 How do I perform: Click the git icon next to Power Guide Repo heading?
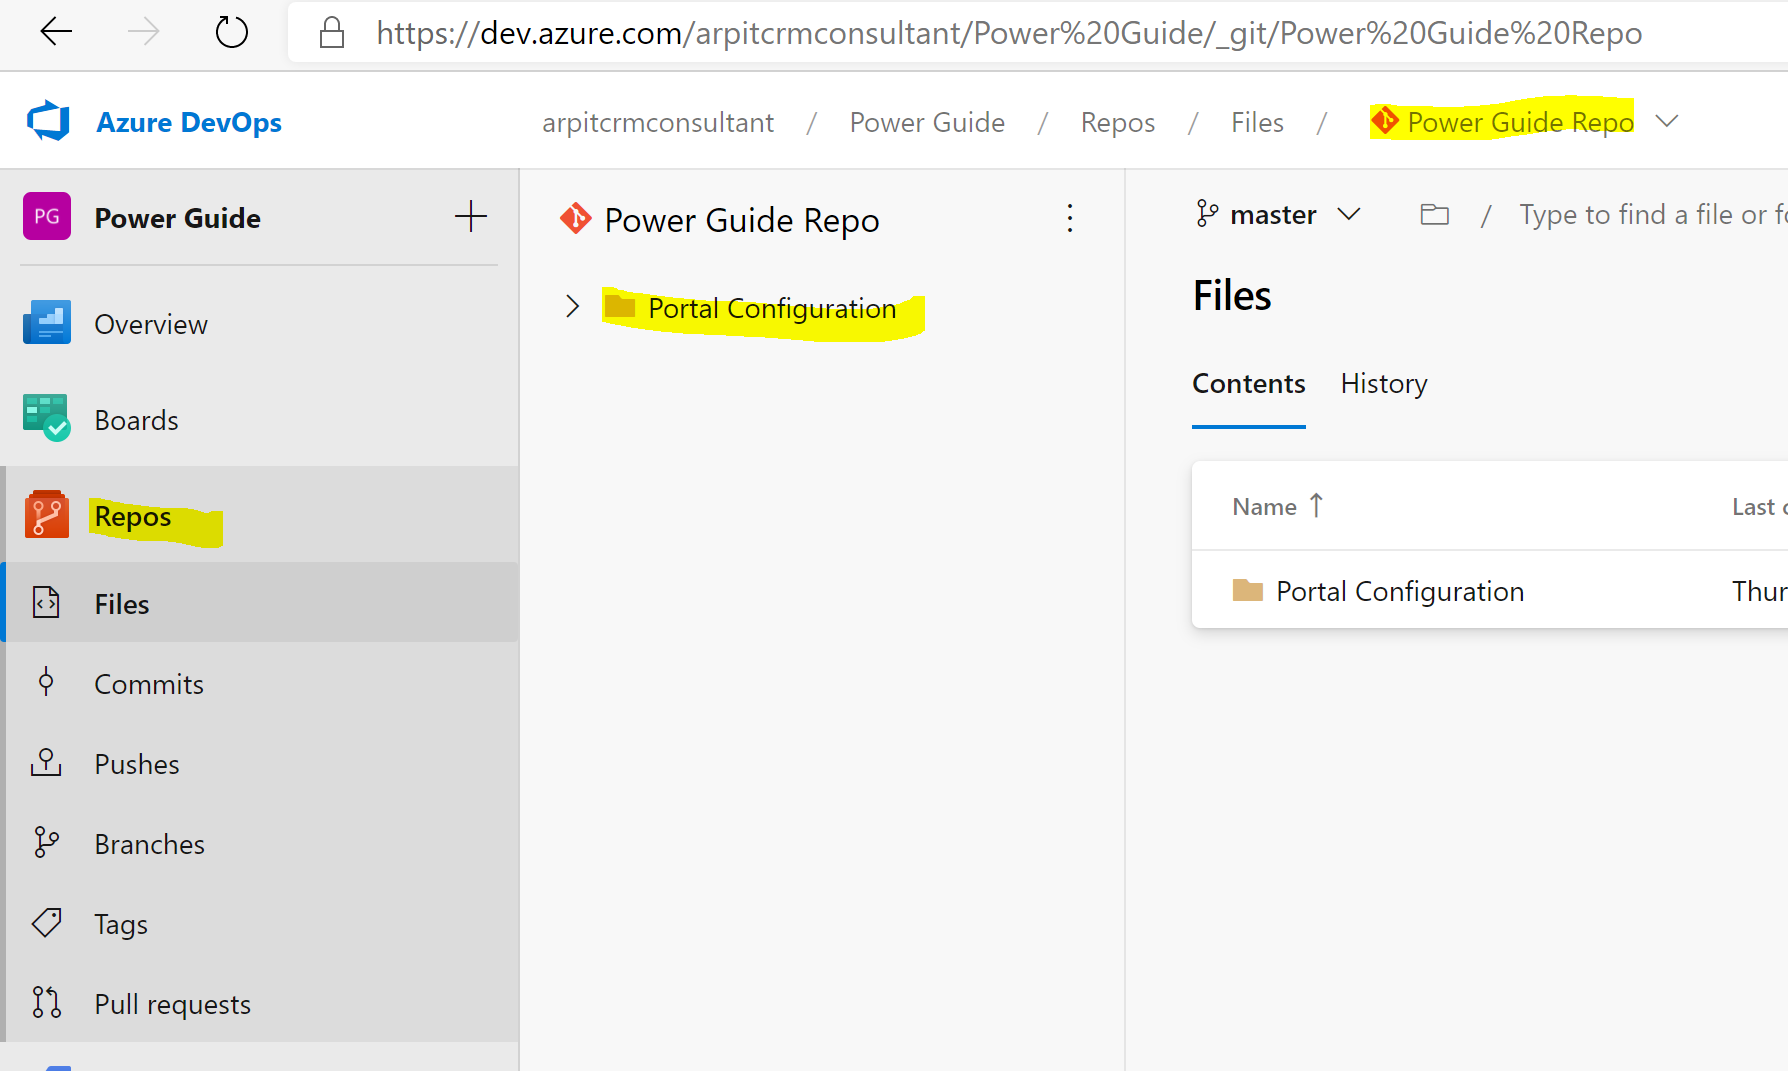[x=576, y=218]
